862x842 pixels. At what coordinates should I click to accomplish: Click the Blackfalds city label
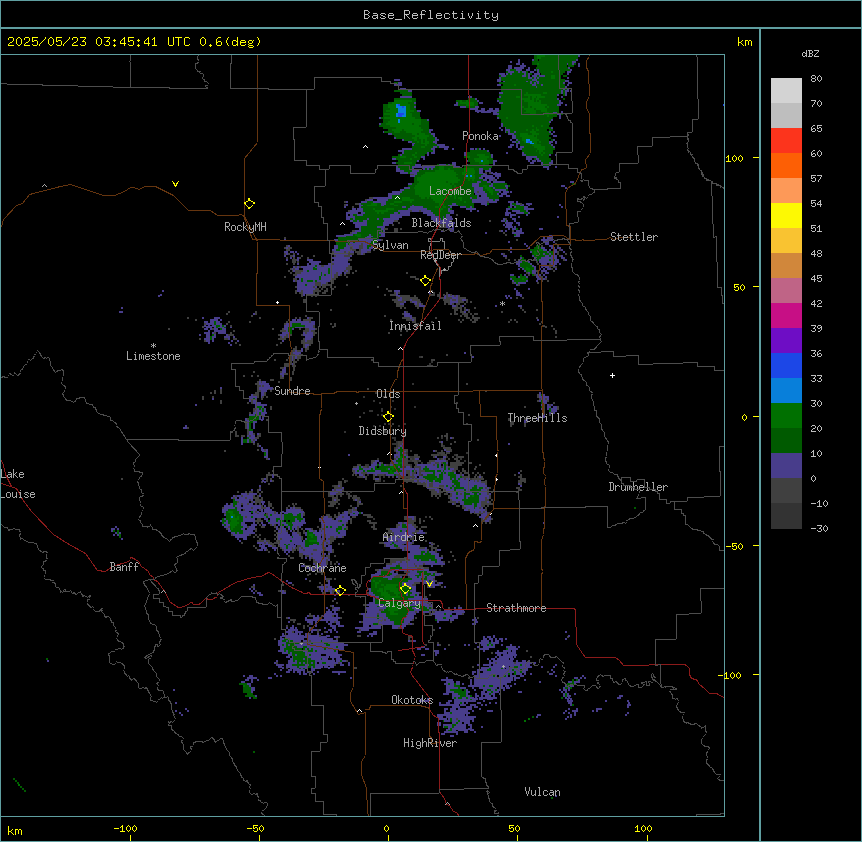pyautogui.click(x=441, y=223)
